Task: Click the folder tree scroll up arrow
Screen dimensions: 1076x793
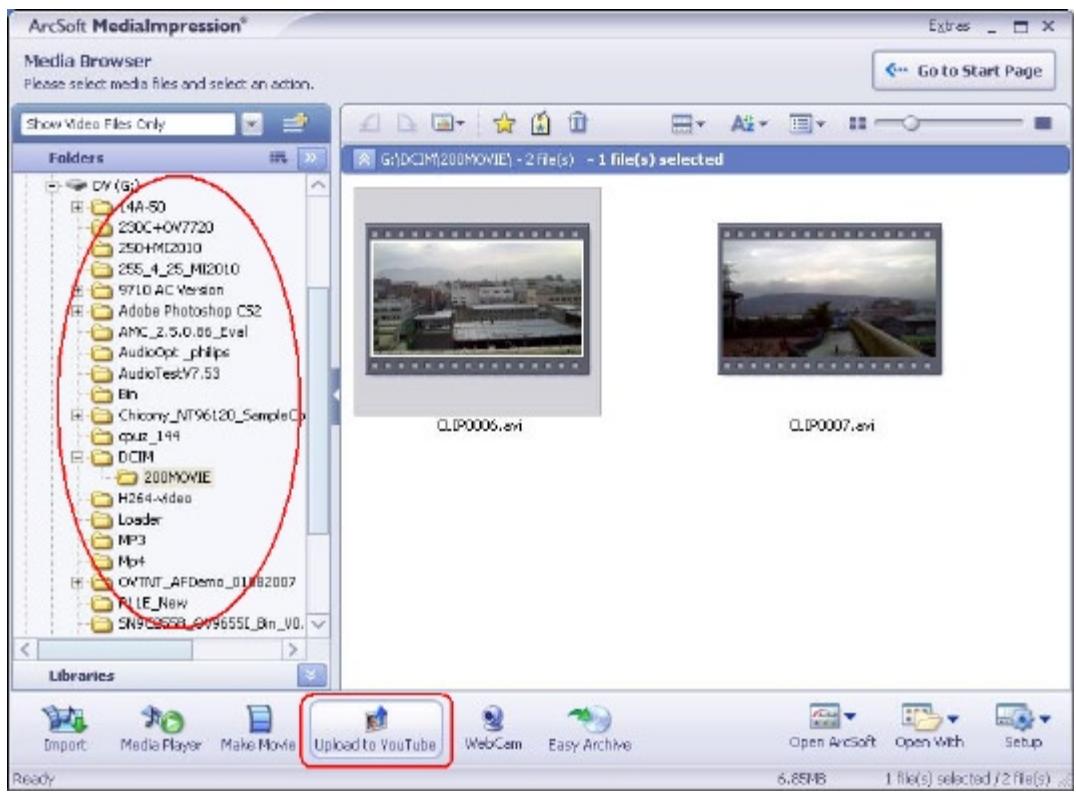Action: click(x=318, y=185)
